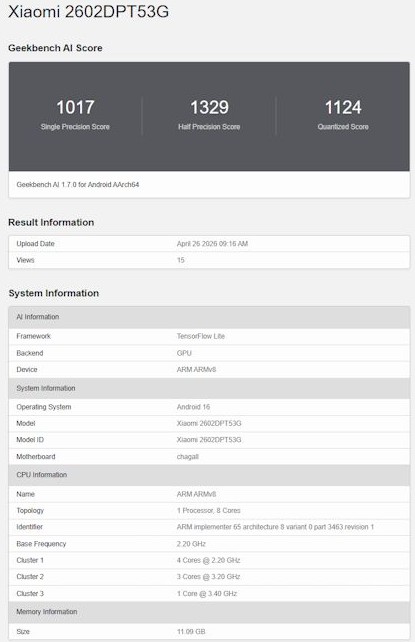The height and width of the screenshot is (642, 415).
Task: Click the Size label
Action: (23, 632)
